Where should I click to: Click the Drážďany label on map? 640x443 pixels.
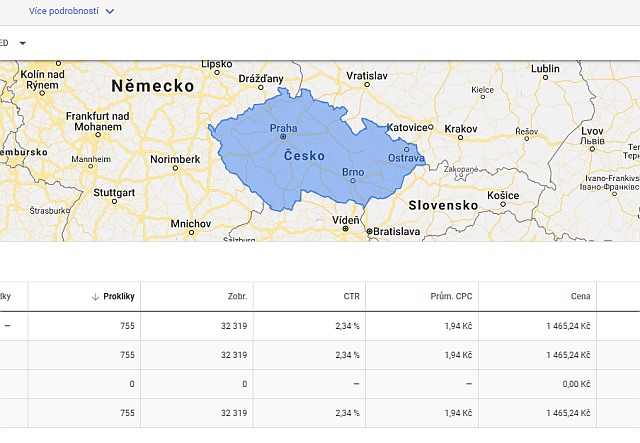261,78
